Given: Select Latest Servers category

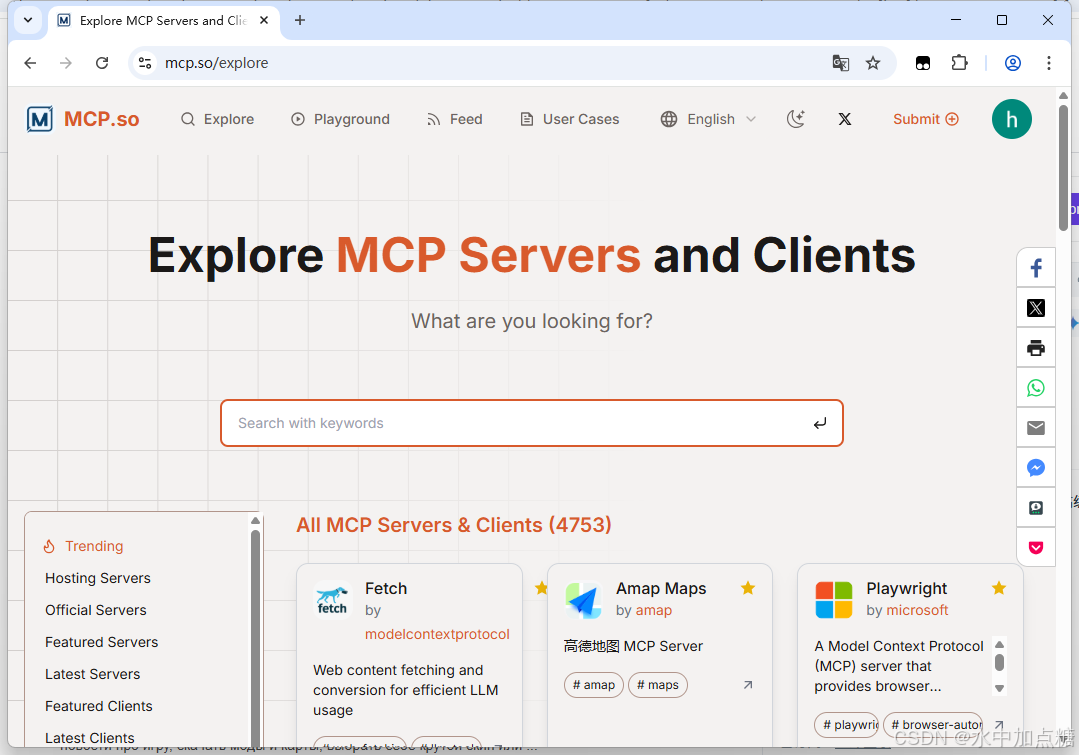Looking at the screenshot, I should [92, 674].
